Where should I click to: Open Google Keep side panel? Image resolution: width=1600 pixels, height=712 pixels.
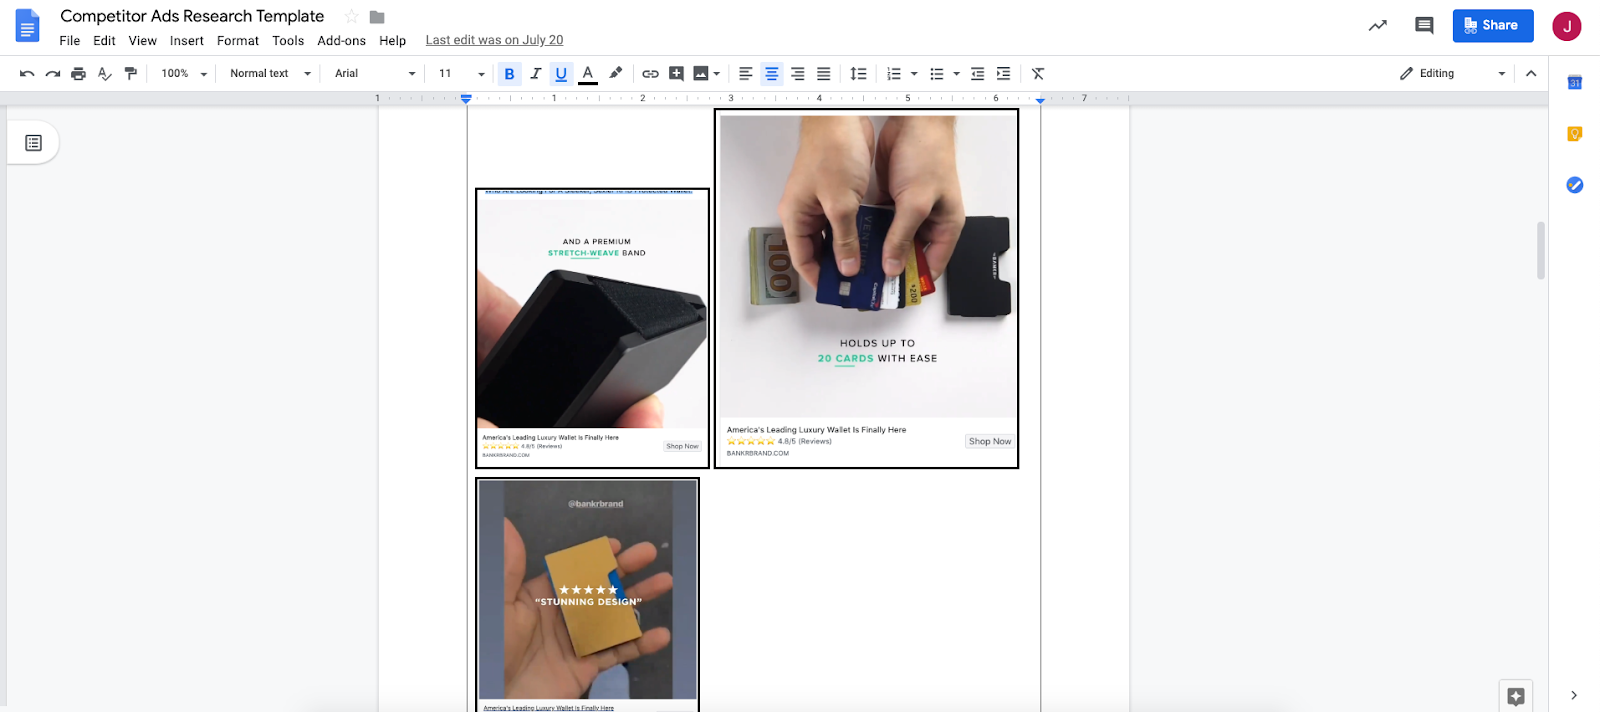[x=1574, y=134]
